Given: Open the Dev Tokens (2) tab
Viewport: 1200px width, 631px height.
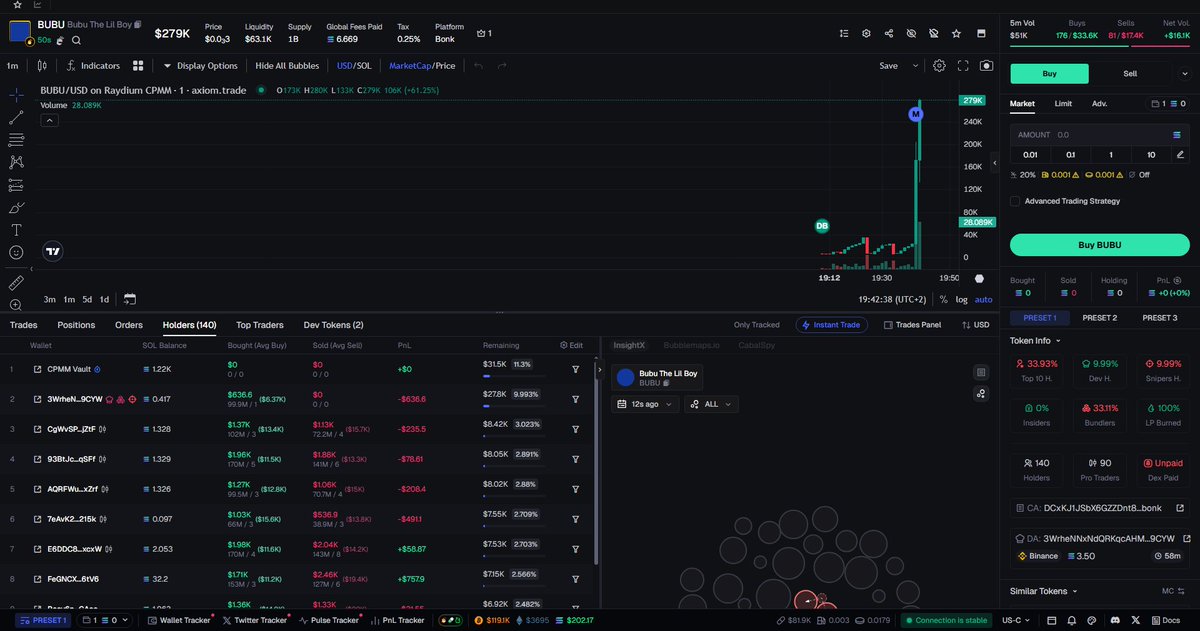Looking at the screenshot, I should (x=334, y=325).
